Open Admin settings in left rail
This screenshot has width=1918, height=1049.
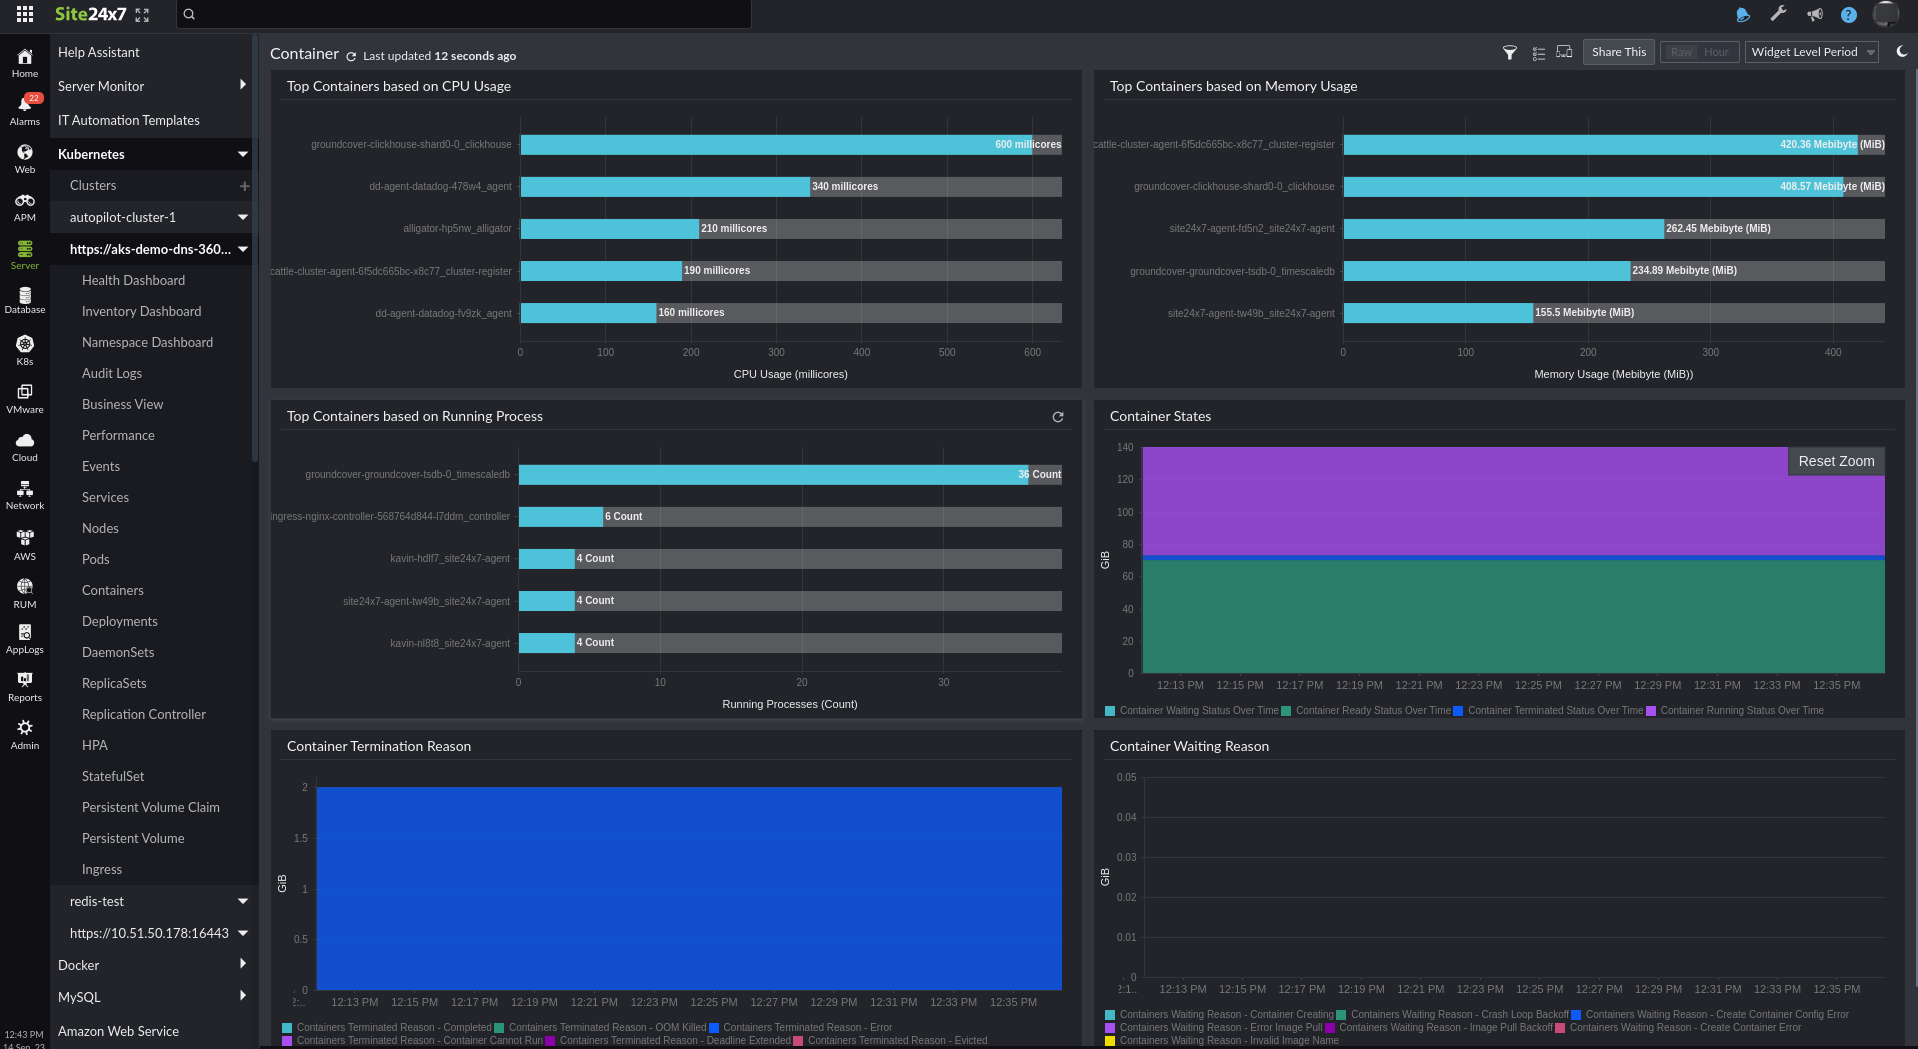click(25, 735)
